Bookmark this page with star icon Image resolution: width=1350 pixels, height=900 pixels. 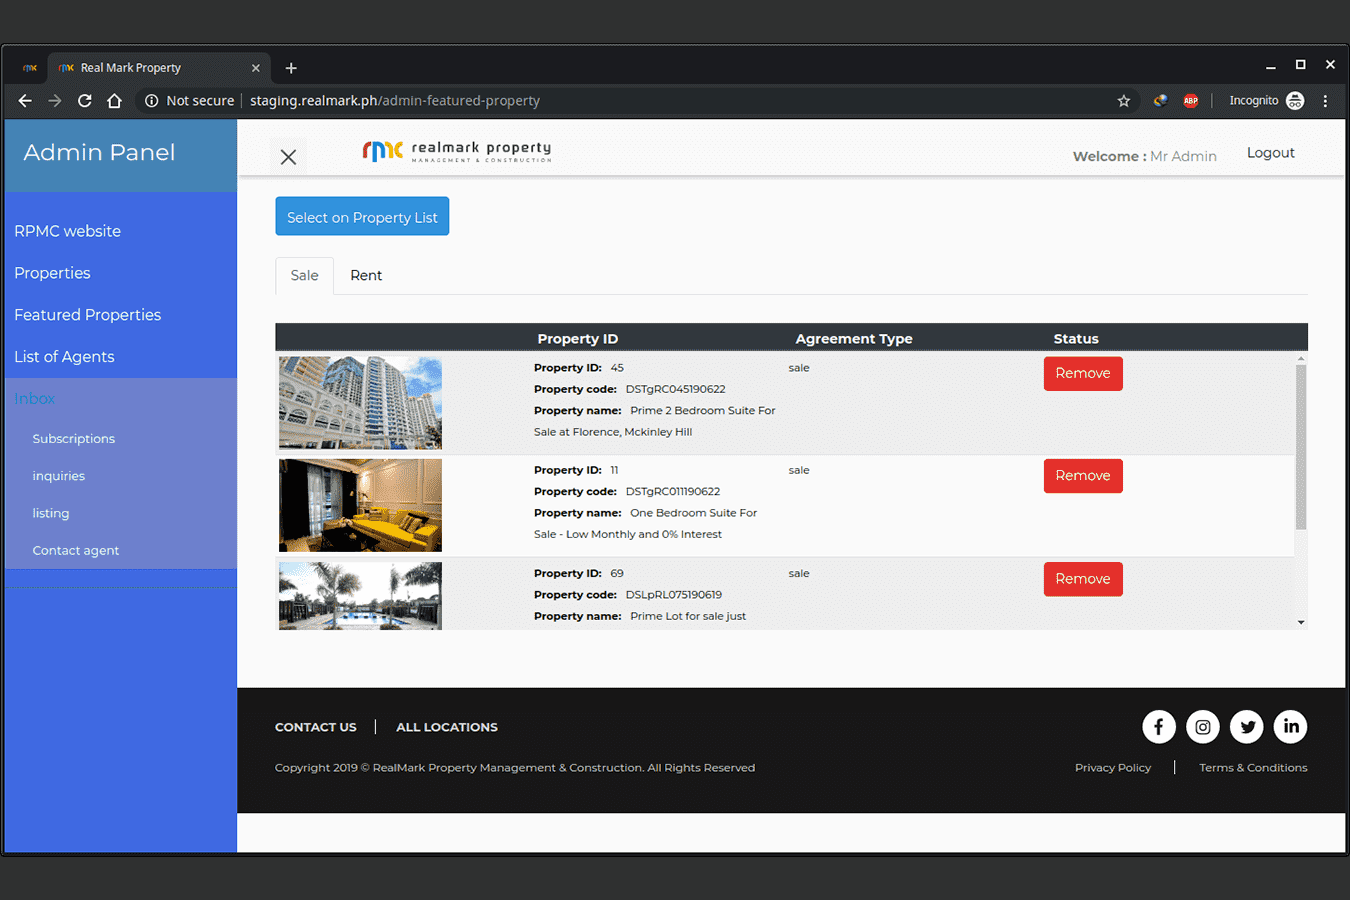pos(1124,101)
